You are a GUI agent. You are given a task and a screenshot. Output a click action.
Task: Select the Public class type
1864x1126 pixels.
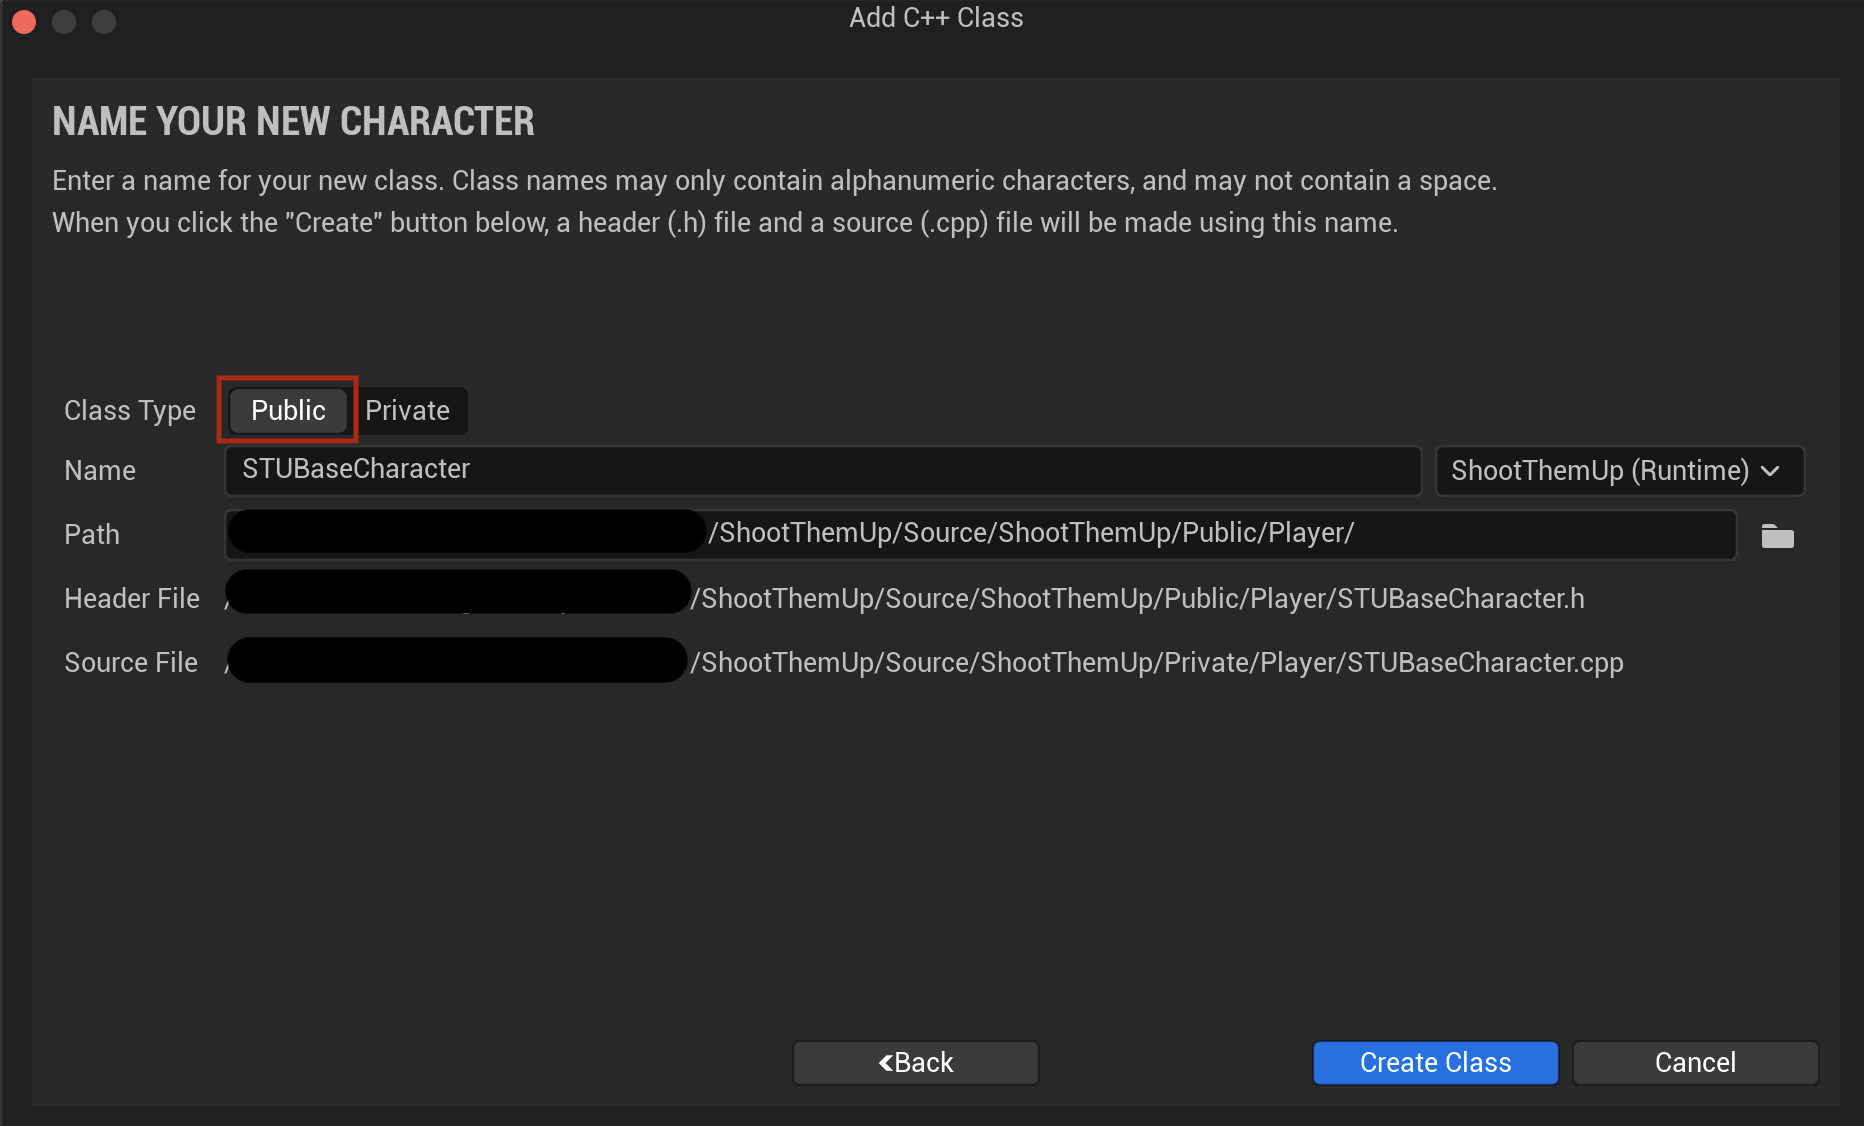[x=288, y=410]
